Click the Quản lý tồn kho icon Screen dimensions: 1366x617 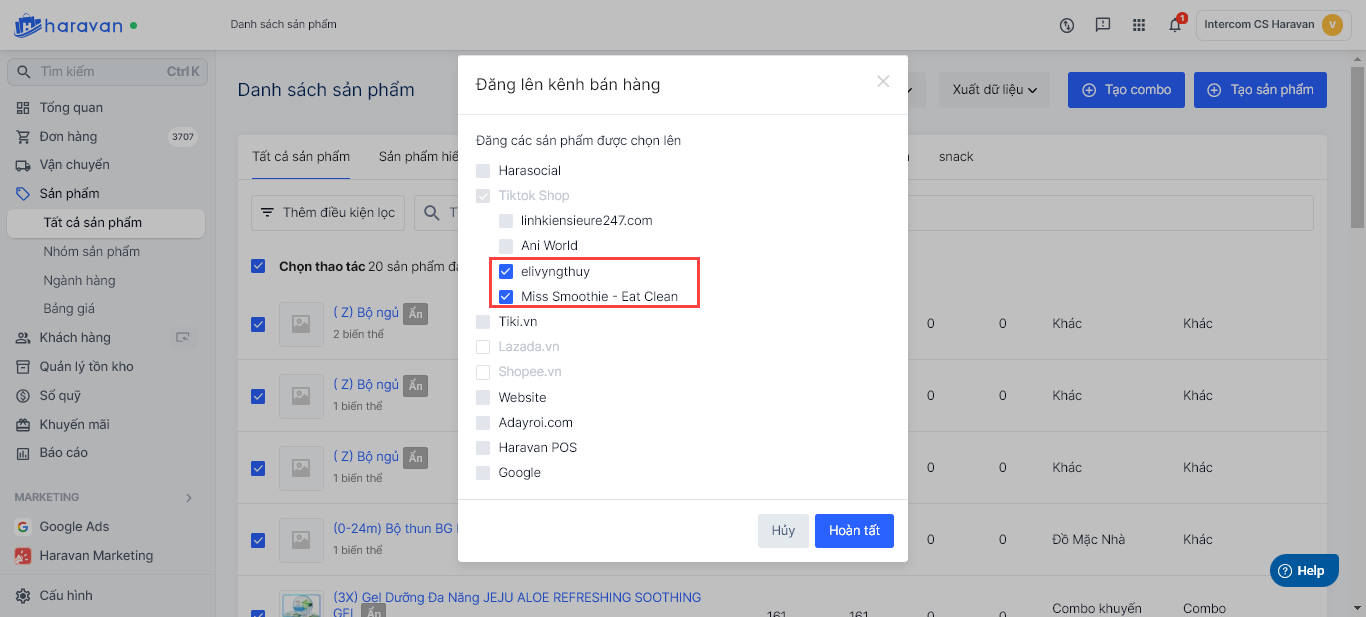pos(22,367)
